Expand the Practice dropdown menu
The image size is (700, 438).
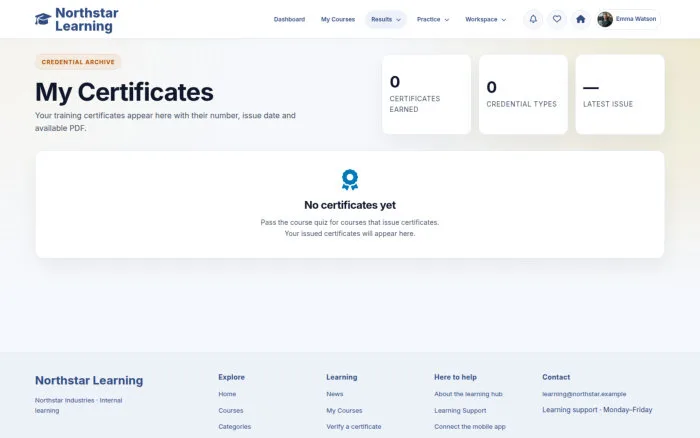point(433,19)
